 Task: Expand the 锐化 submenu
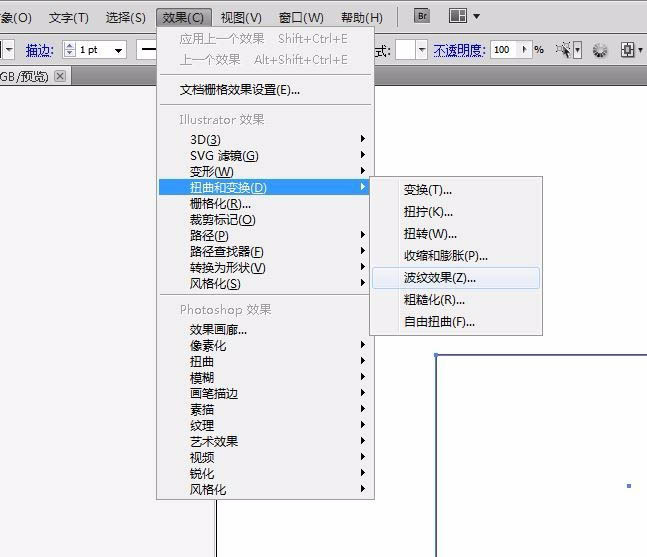[x=265, y=473]
